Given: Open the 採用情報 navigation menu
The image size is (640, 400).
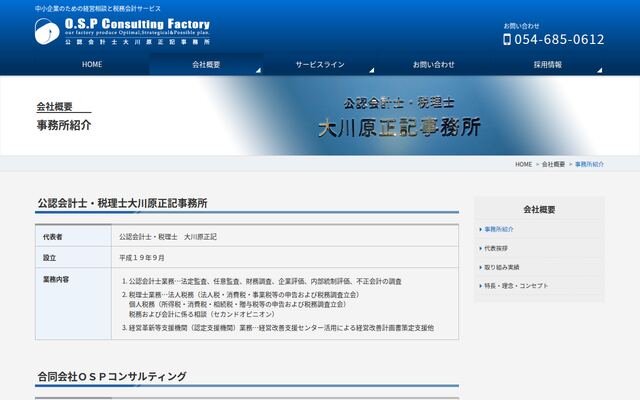Looking at the screenshot, I should (548, 64).
